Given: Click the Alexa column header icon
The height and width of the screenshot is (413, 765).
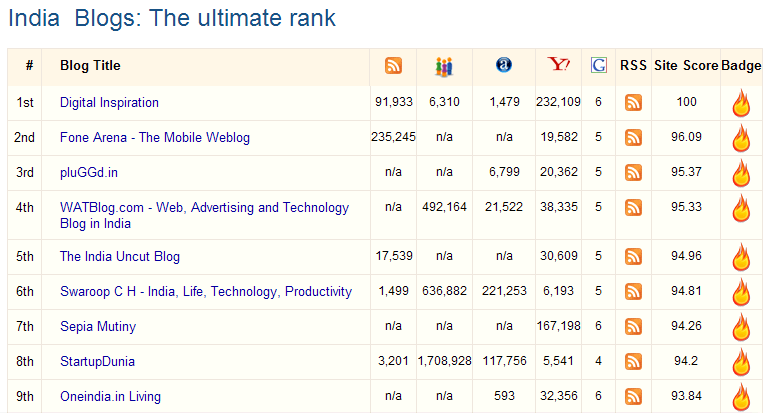Looking at the screenshot, I should click(x=504, y=66).
